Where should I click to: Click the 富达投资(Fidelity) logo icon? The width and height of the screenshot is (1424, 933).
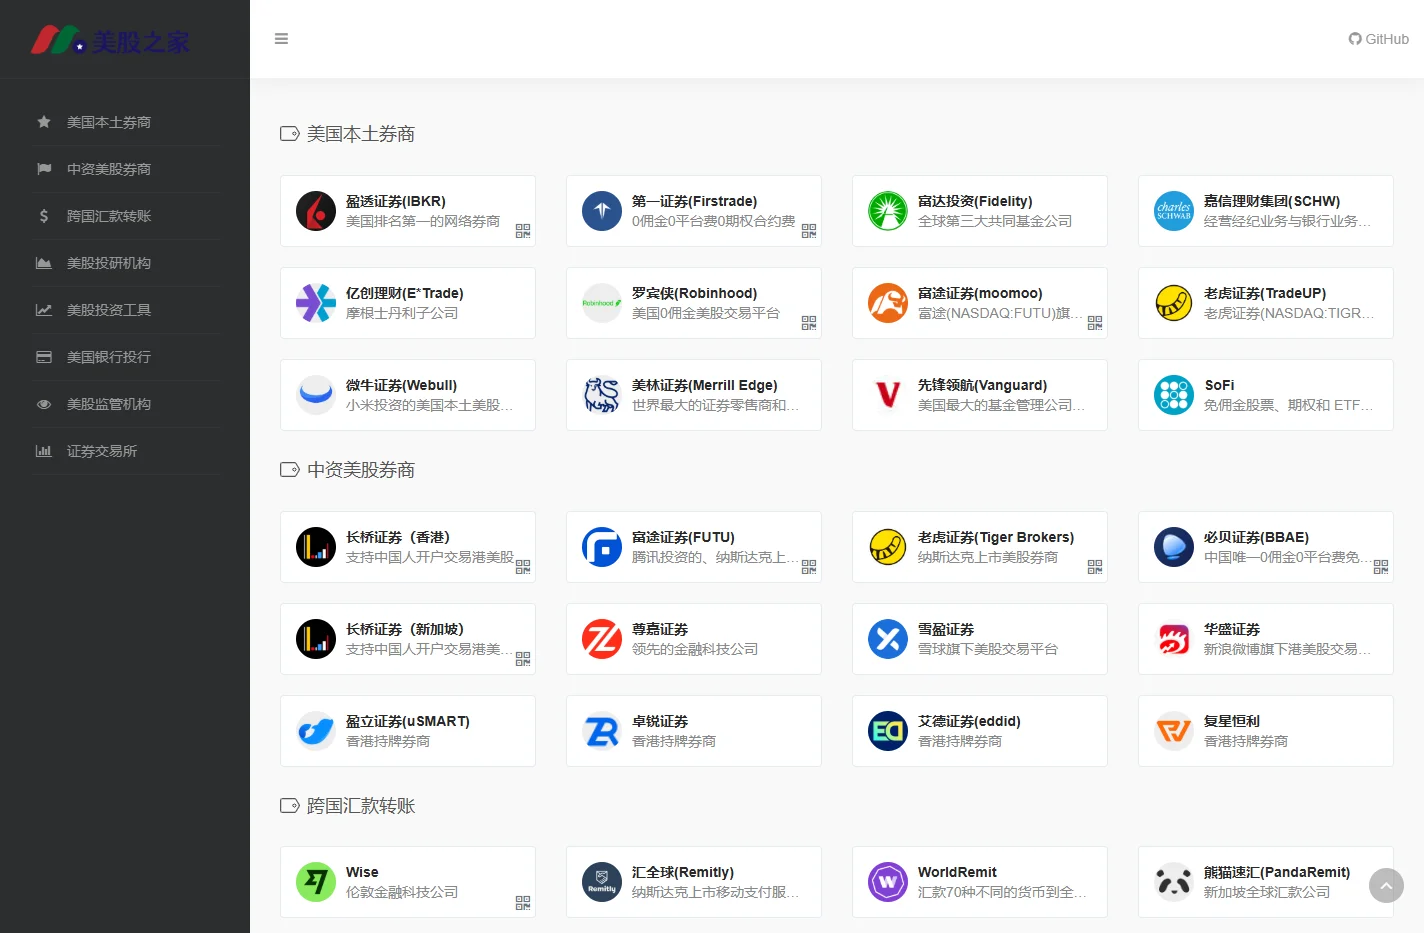(x=888, y=211)
